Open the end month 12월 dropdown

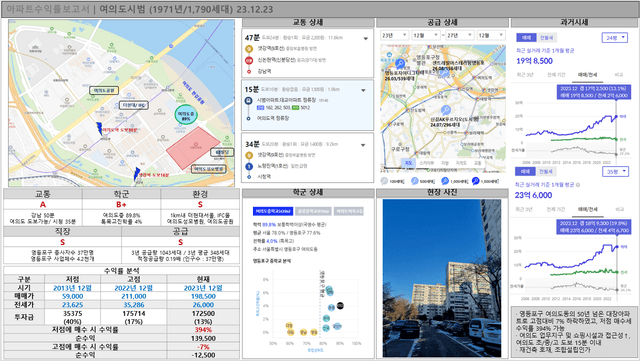491,36
